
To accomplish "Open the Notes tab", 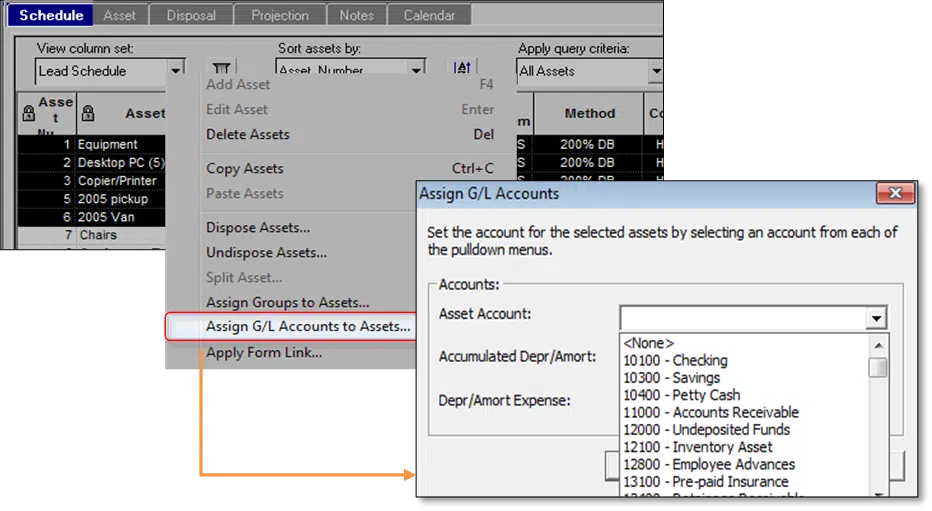I will 357,15.
